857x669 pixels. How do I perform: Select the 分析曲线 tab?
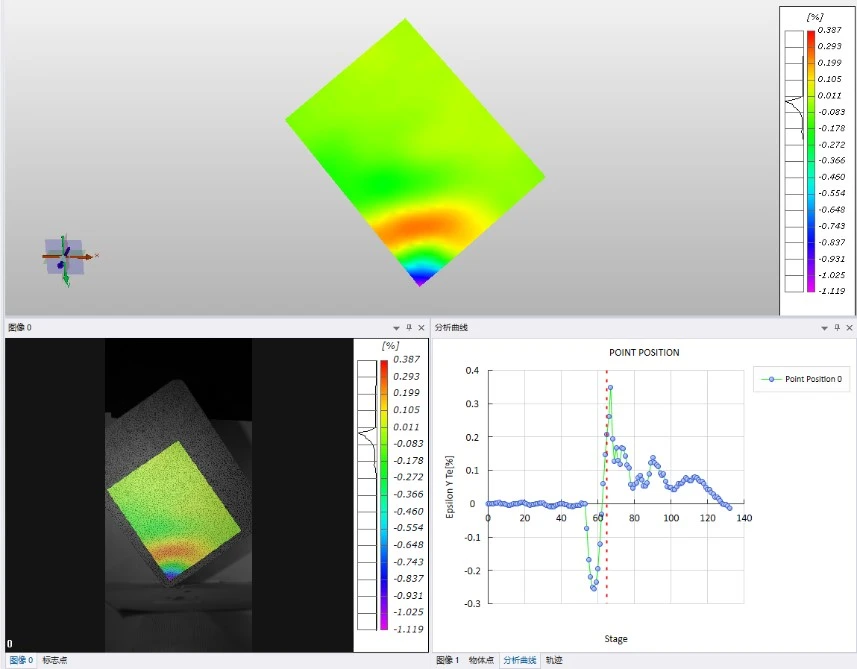[x=519, y=661]
